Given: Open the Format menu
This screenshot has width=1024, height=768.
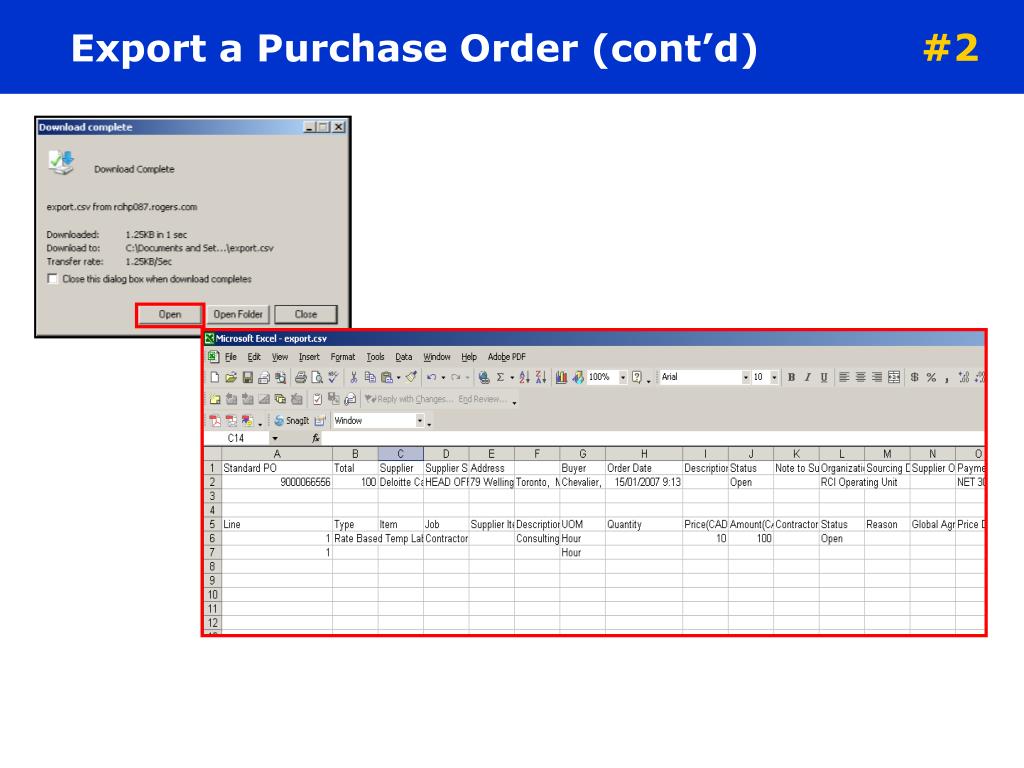Looking at the screenshot, I should tap(343, 357).
